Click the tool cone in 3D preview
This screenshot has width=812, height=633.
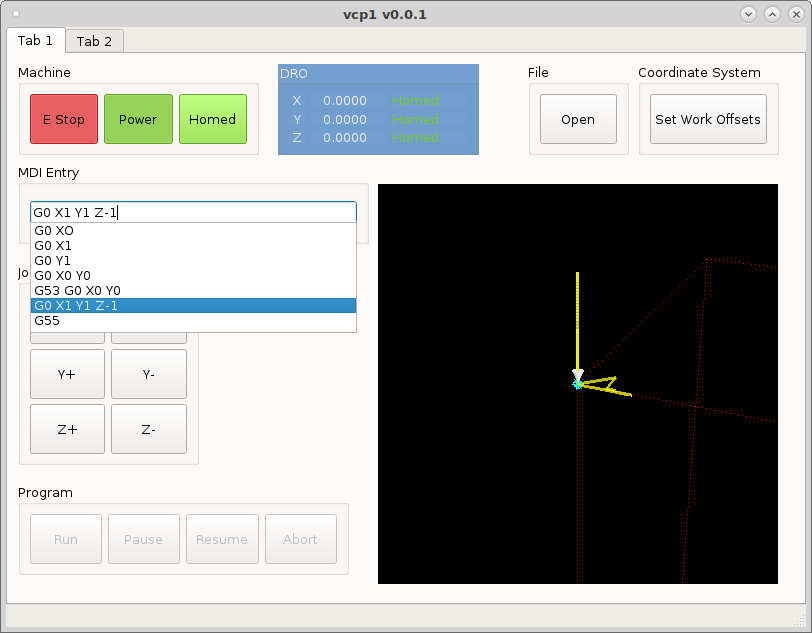click(578, 376)
